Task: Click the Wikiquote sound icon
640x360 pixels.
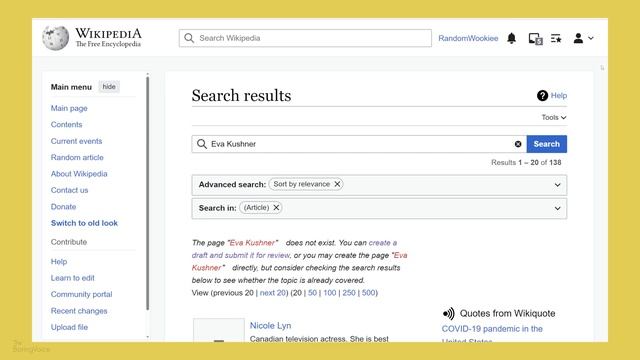Action: pyautogui.click(x=448, y=313)
